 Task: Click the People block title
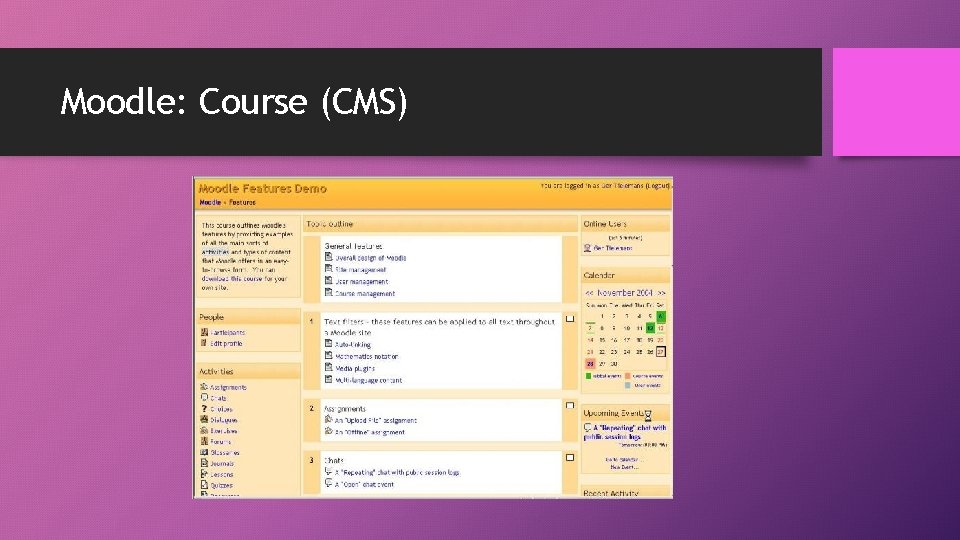coord(211,317)
